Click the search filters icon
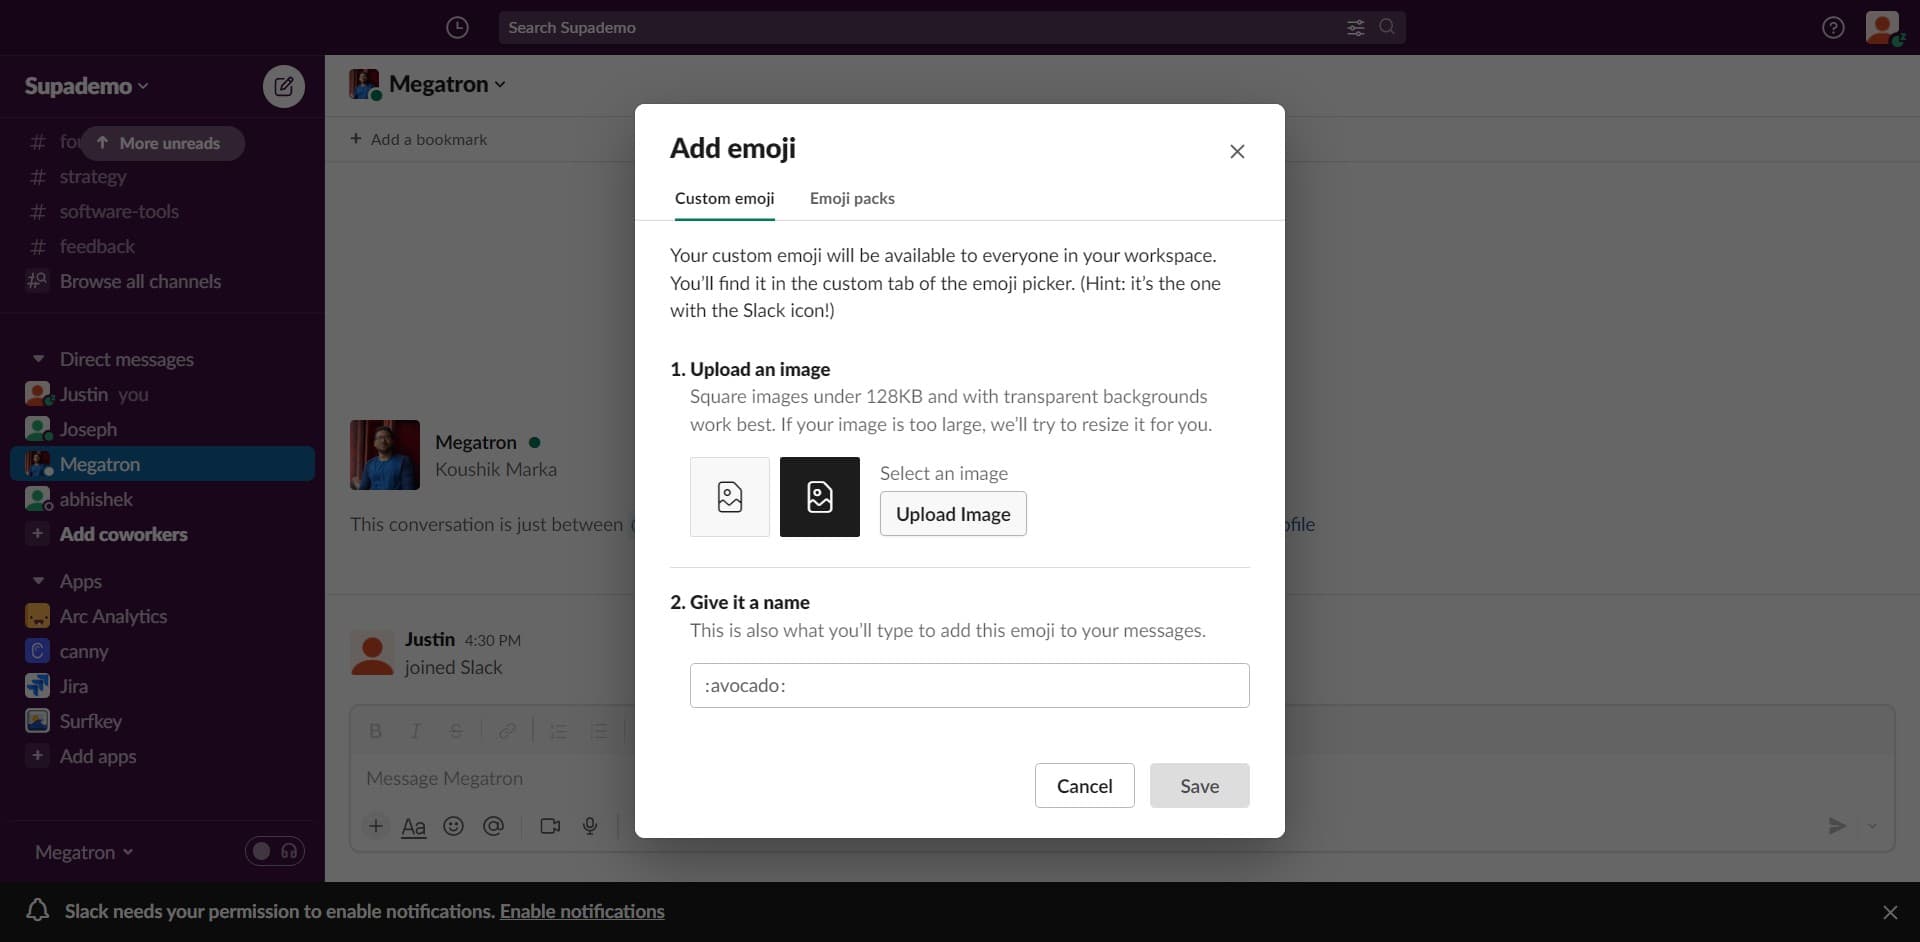 pos(1355,27)
